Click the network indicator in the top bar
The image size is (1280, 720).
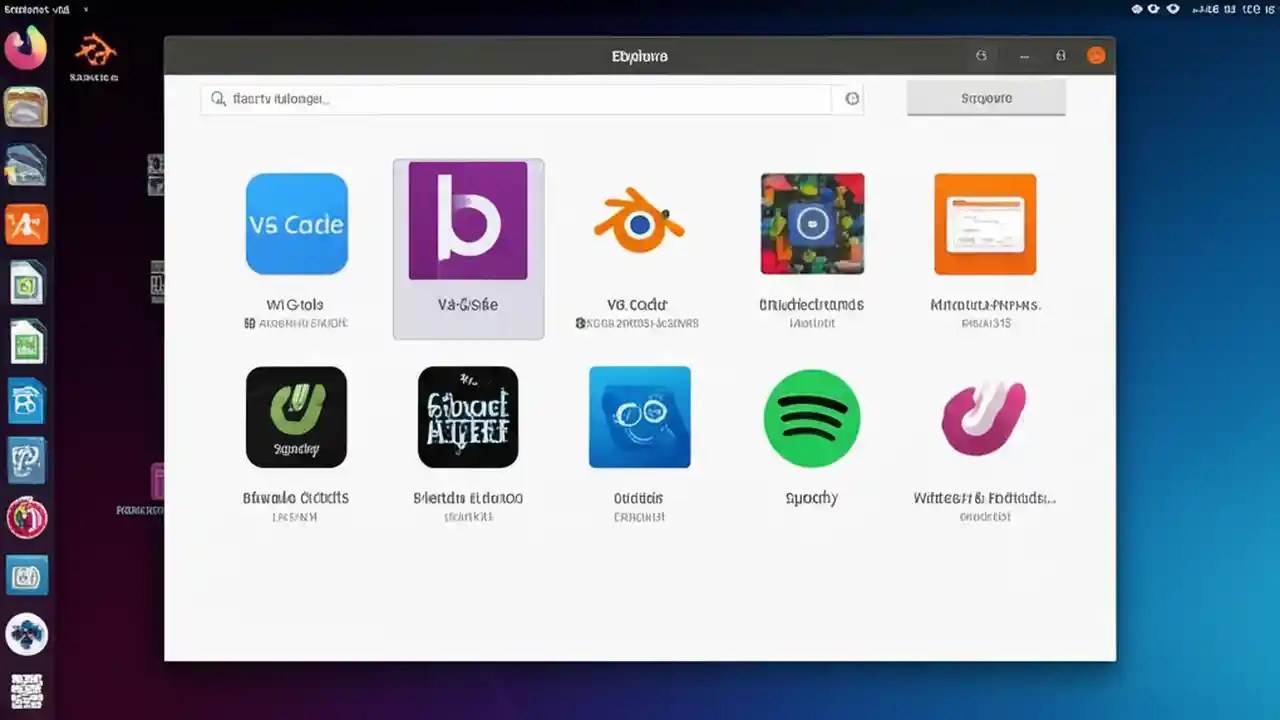pos(1136,9)
